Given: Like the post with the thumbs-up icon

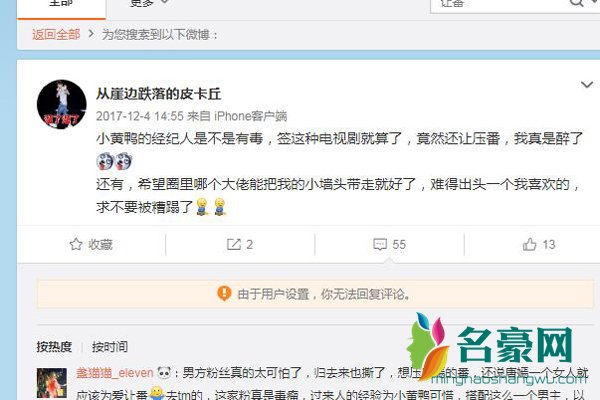Looking at the screenshot, I should [530, 244].
